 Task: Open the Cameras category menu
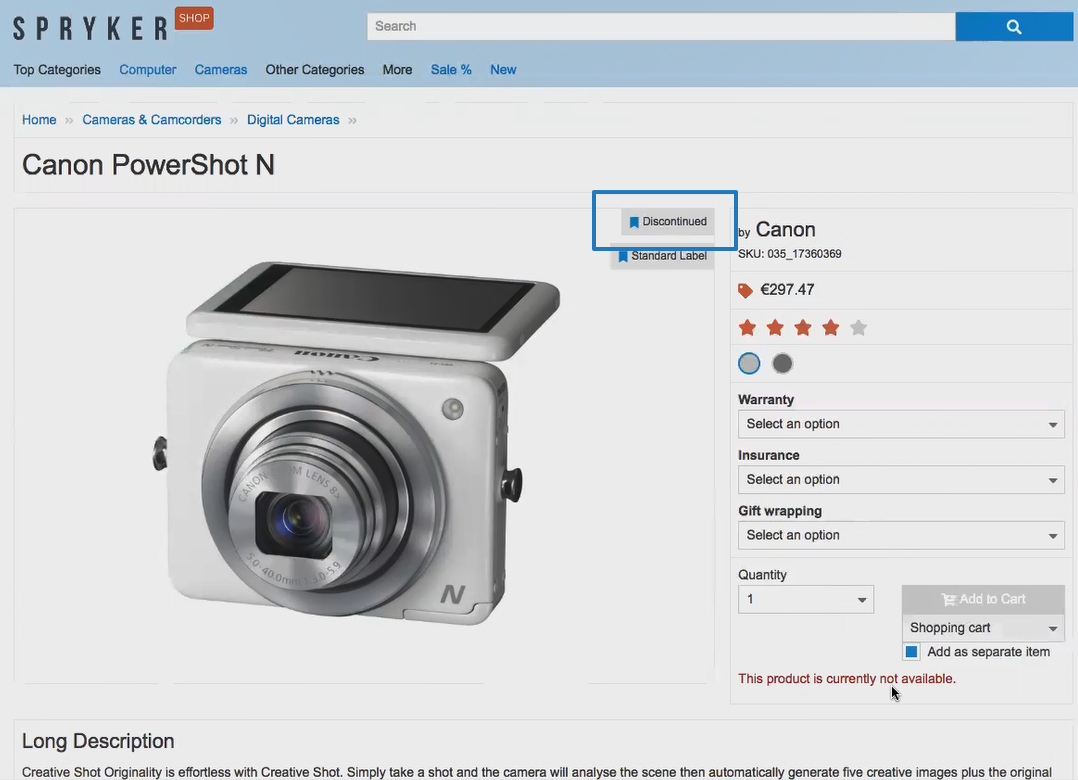point(221,69)
